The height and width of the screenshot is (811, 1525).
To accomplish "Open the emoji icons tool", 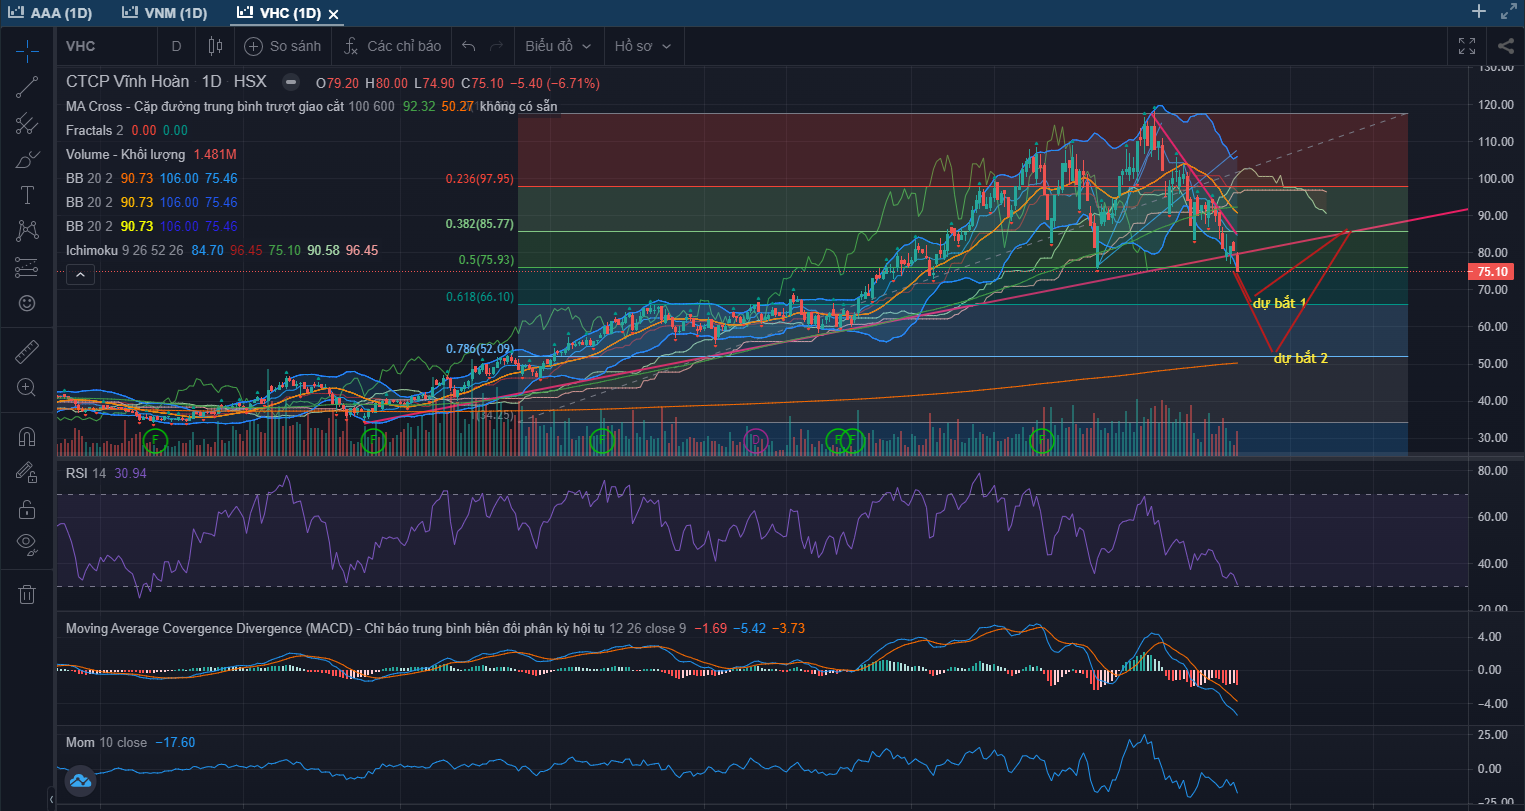I will point(27,303).
